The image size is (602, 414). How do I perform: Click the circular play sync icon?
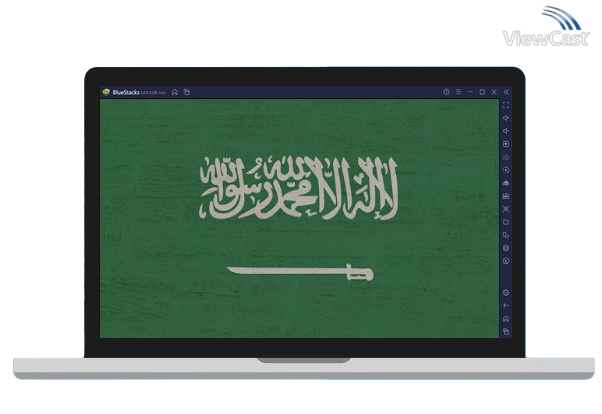(506, 170)
